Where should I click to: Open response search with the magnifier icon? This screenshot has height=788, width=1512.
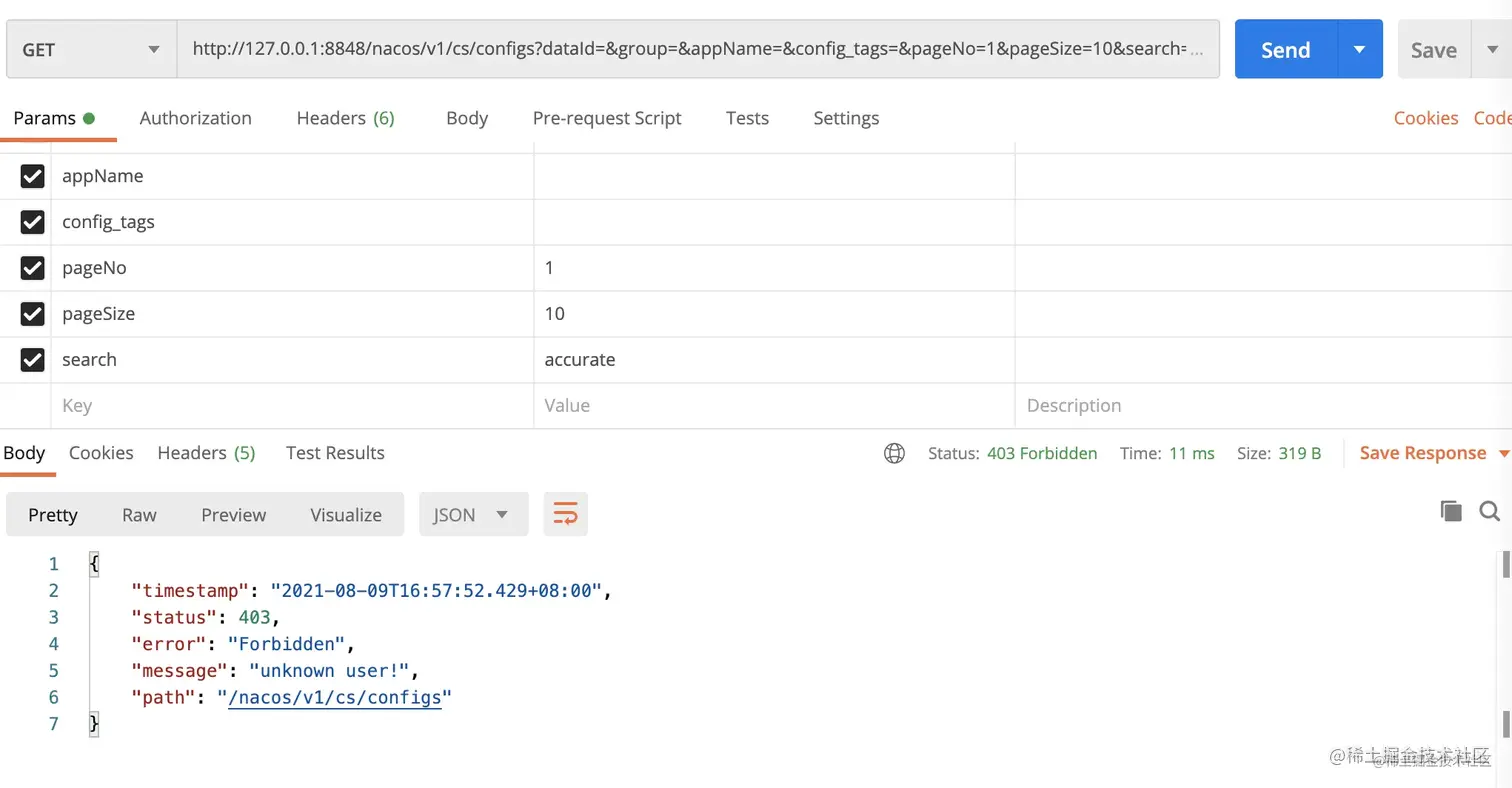pos(1489,511)
